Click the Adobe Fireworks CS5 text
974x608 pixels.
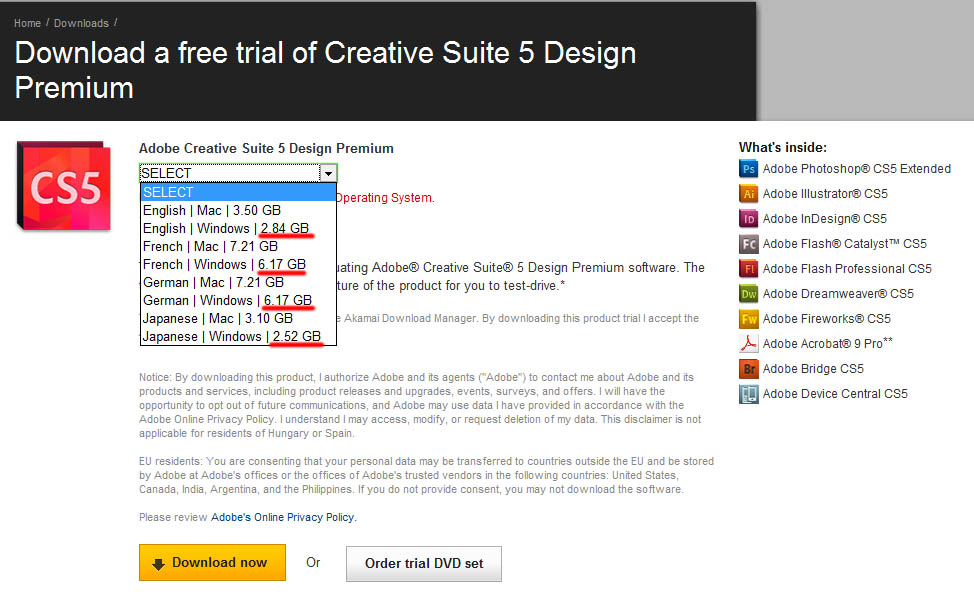[x=827, y=319]
